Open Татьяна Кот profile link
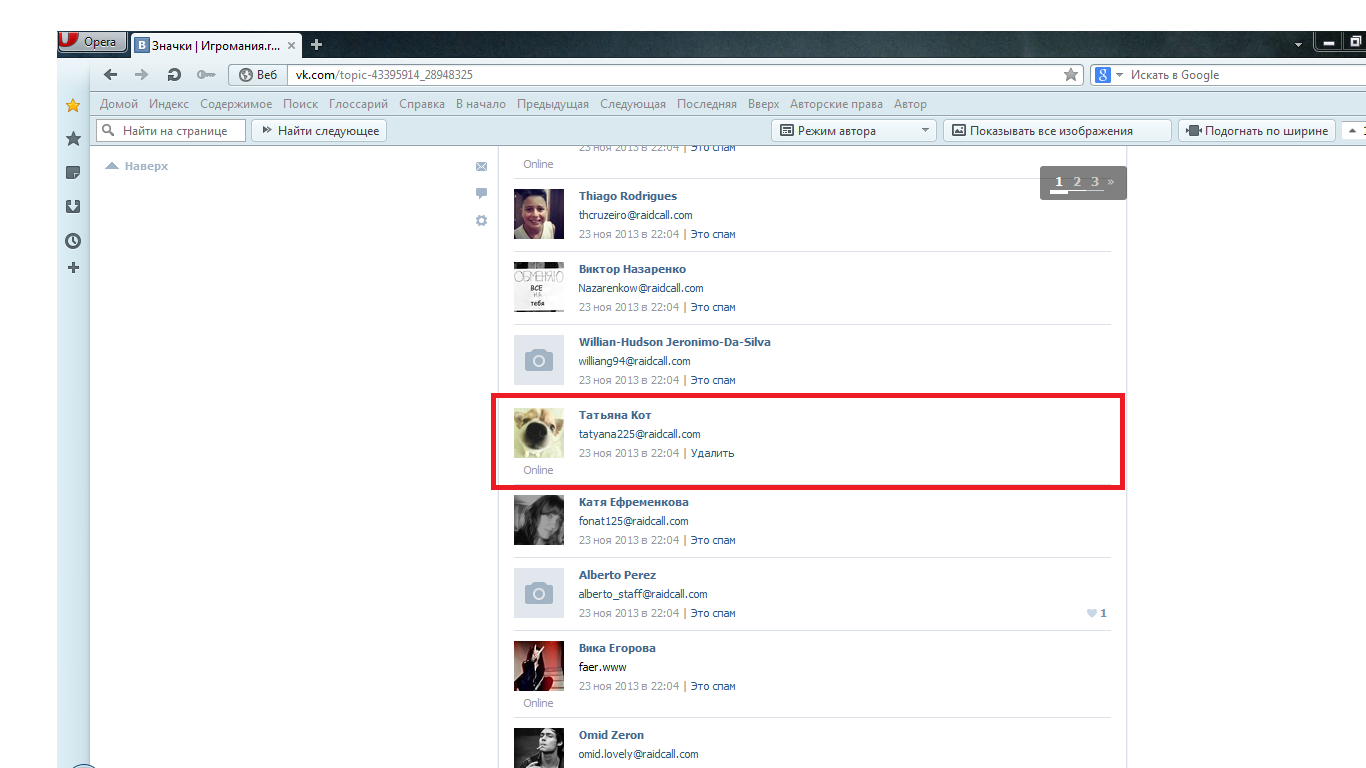 615,415
